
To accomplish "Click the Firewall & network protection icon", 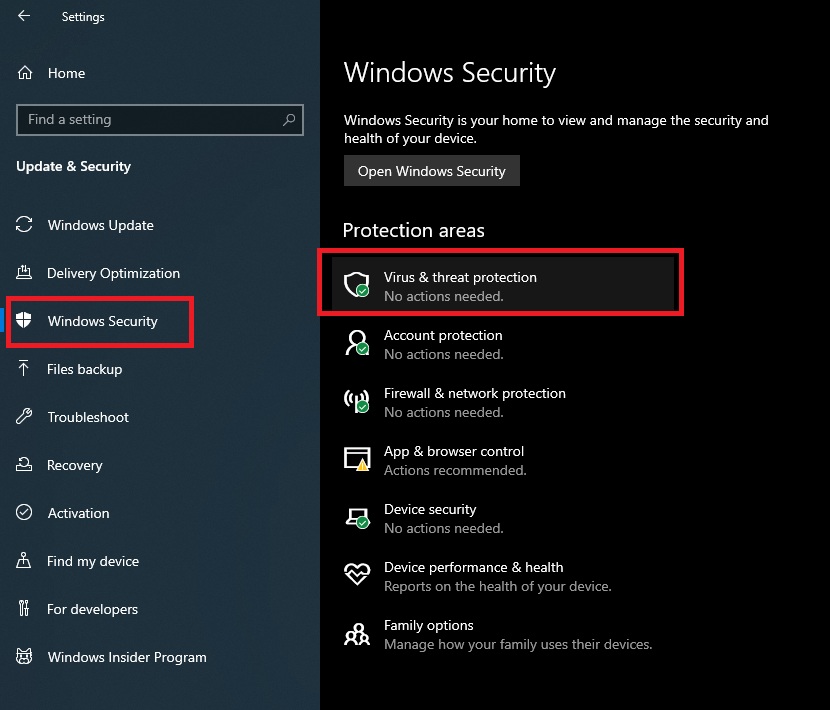I will tap(357, 401).
